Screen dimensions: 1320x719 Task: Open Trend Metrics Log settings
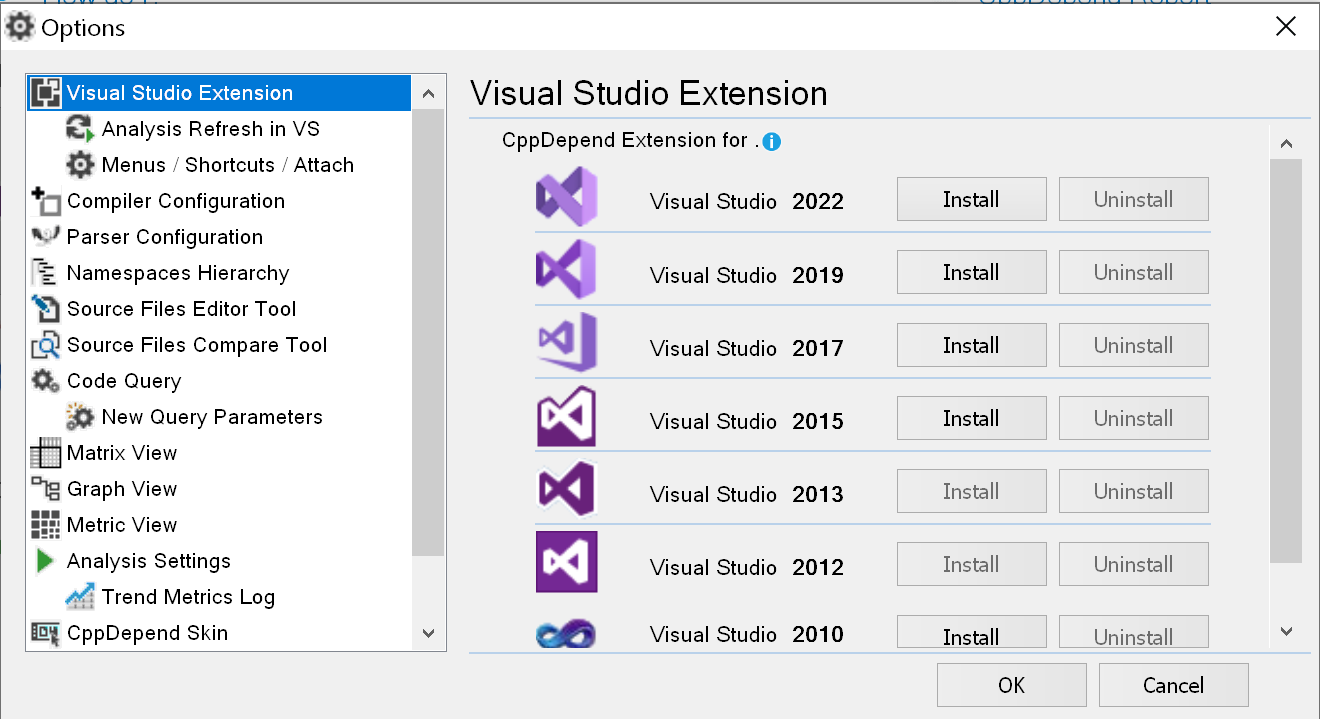coord(188,597)
